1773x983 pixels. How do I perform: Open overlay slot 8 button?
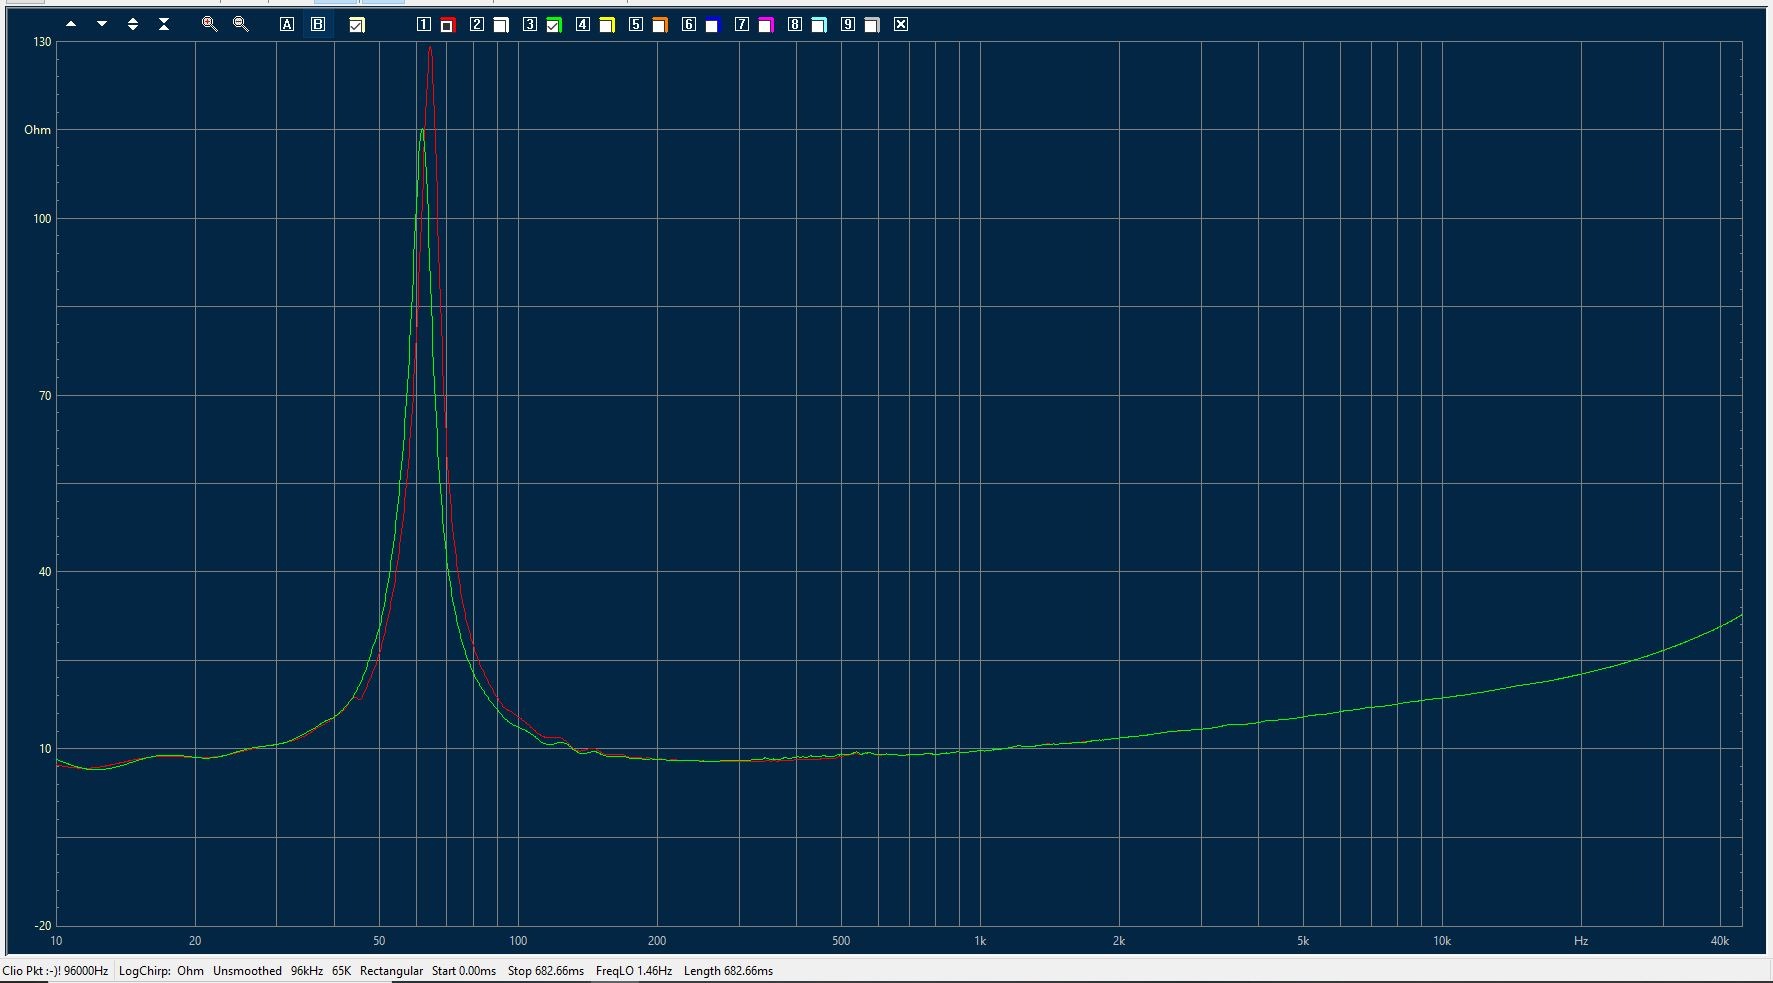point(795,24)
